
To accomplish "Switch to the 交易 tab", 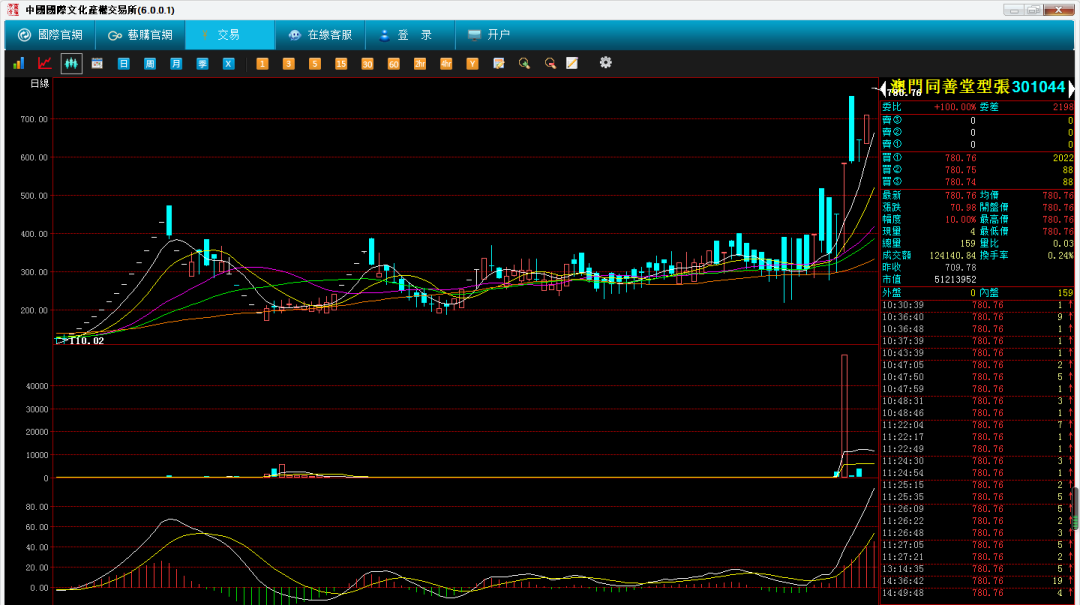I will pos(230,34).
